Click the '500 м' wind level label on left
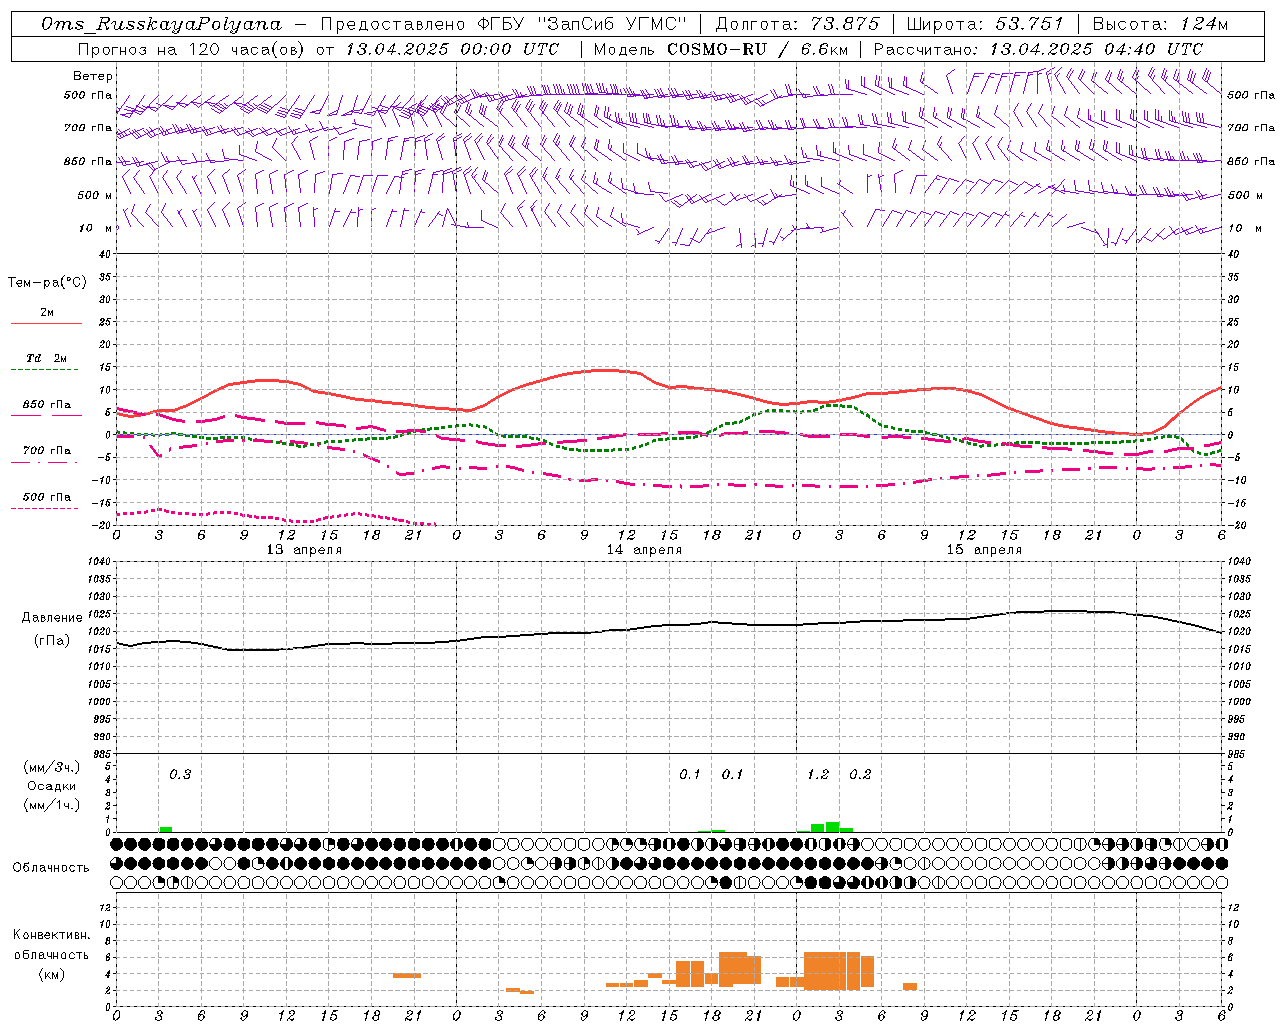 pos(95,195)
